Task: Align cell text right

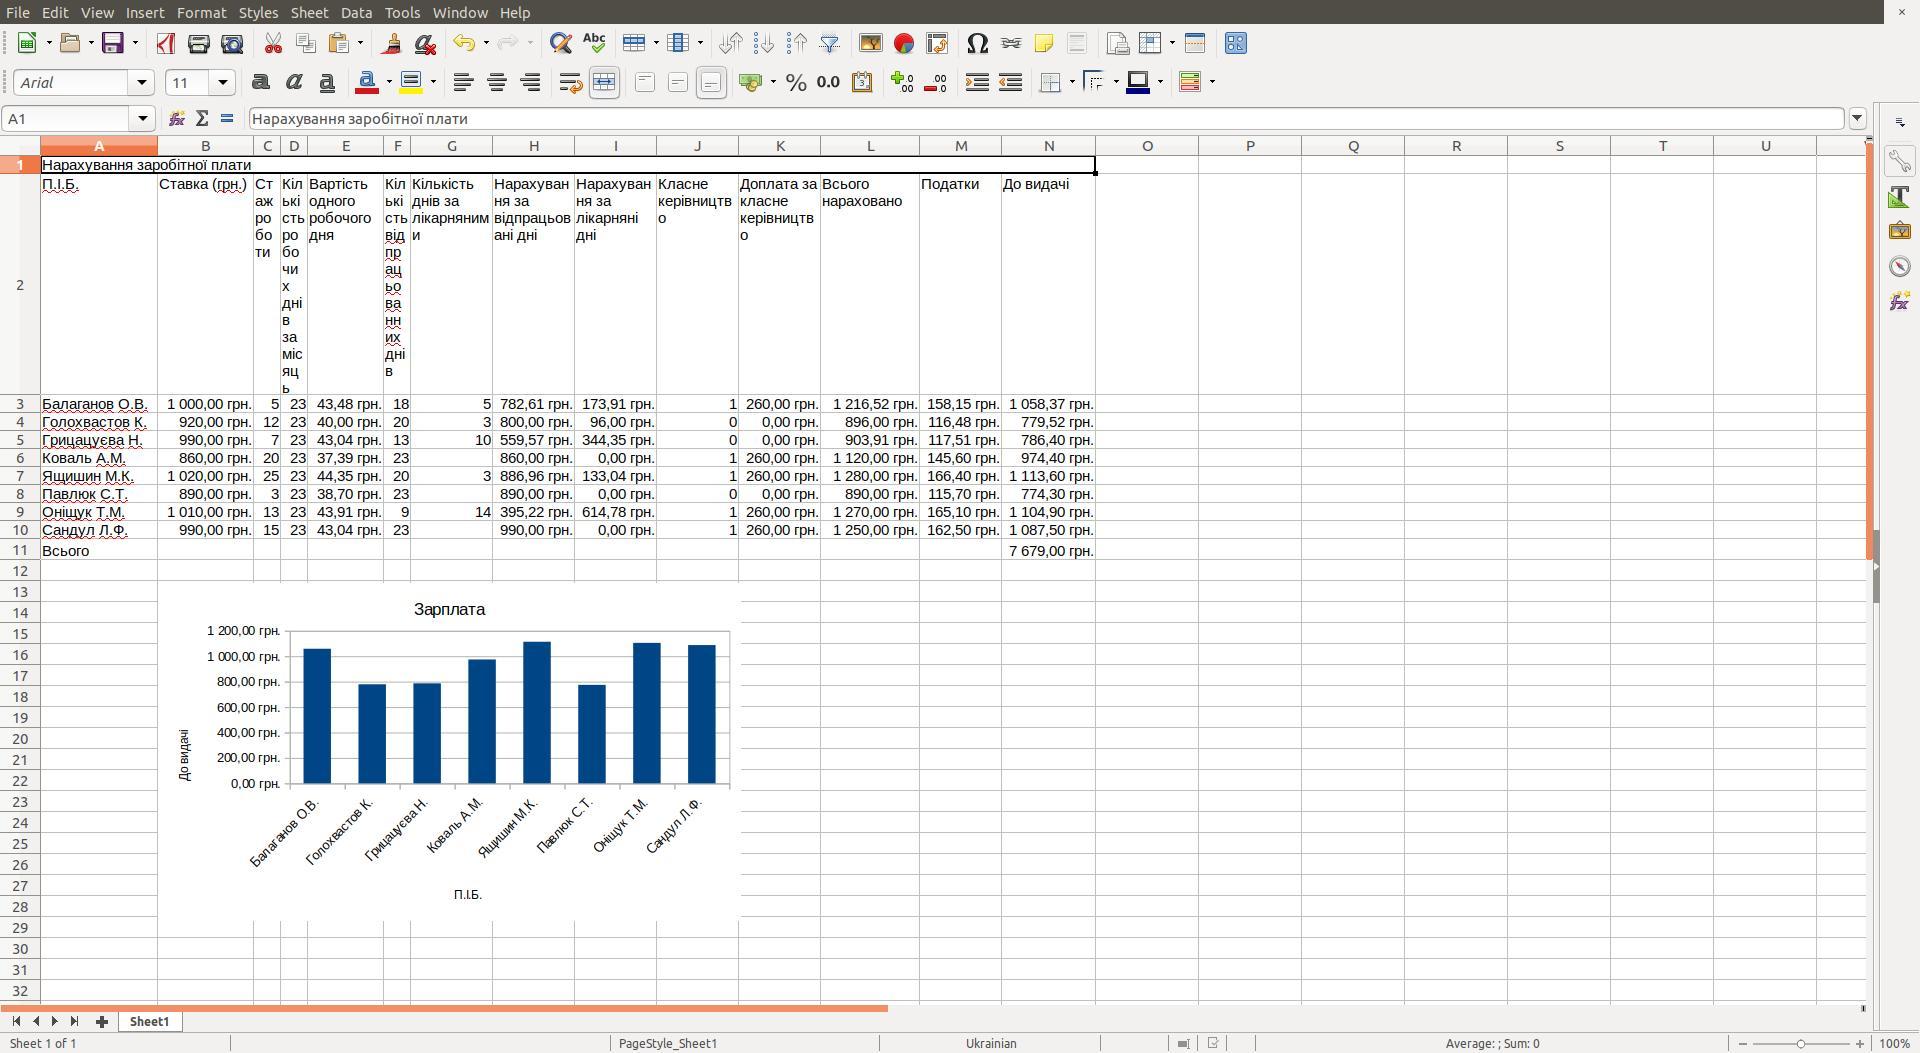Action: 530,83
